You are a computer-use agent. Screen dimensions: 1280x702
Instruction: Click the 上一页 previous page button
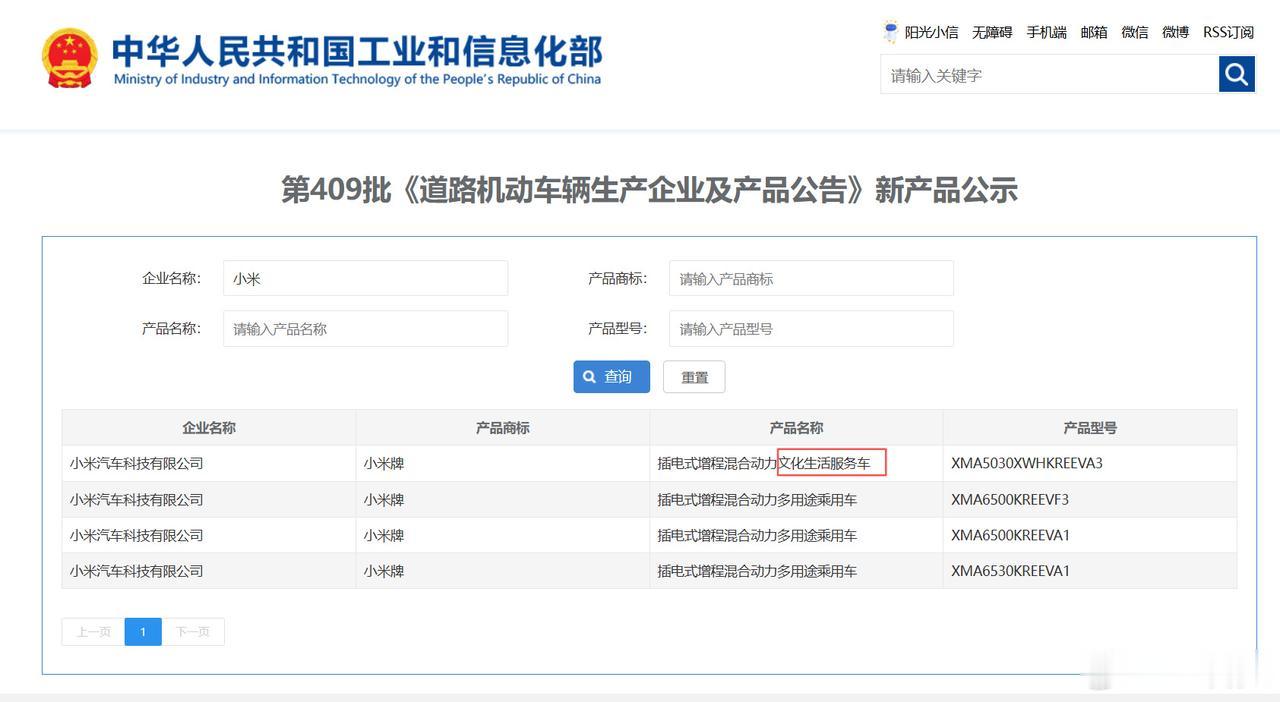[x=93, y=632]
